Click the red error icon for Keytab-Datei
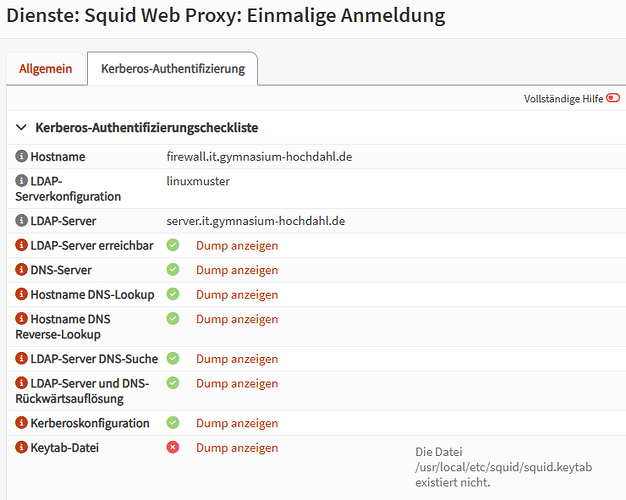This screenshot has height=500, width=626. (173, 447)
